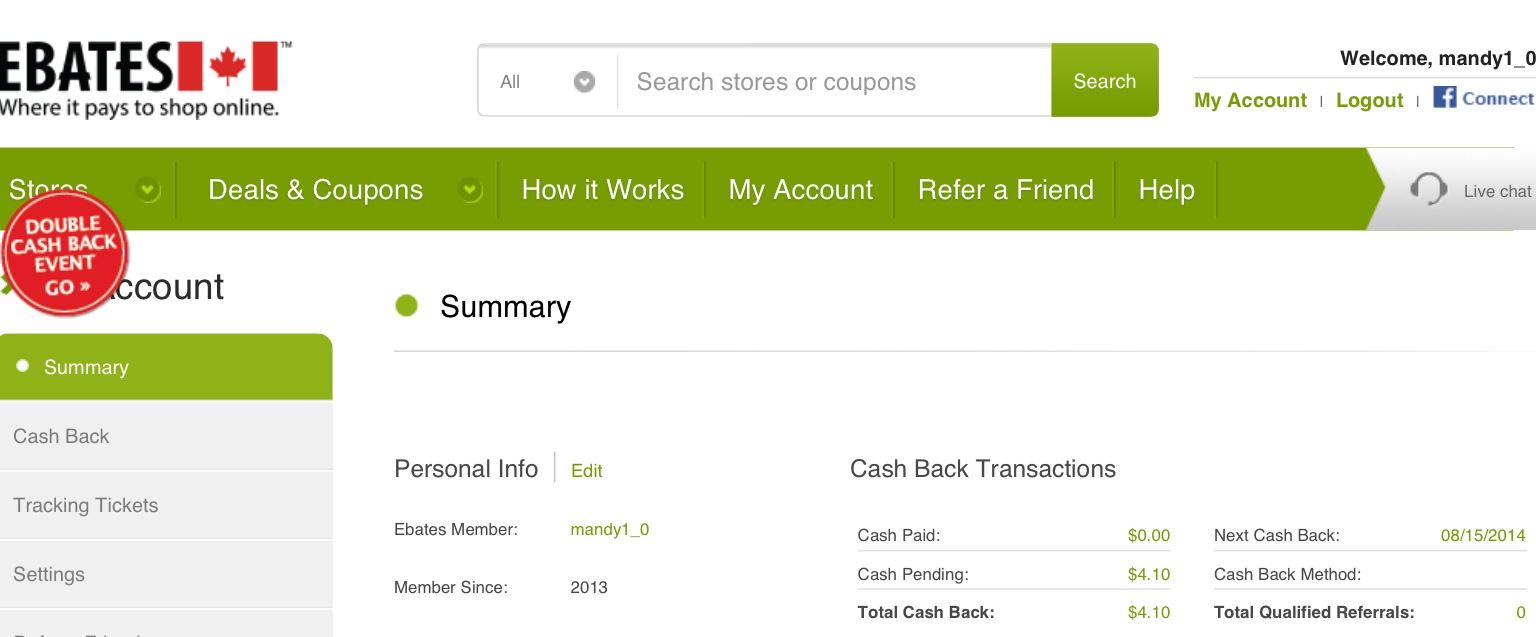Click the Facebook Connect icon
The height and width of the screenshot is (637, 1536).
coord(1444,97)
